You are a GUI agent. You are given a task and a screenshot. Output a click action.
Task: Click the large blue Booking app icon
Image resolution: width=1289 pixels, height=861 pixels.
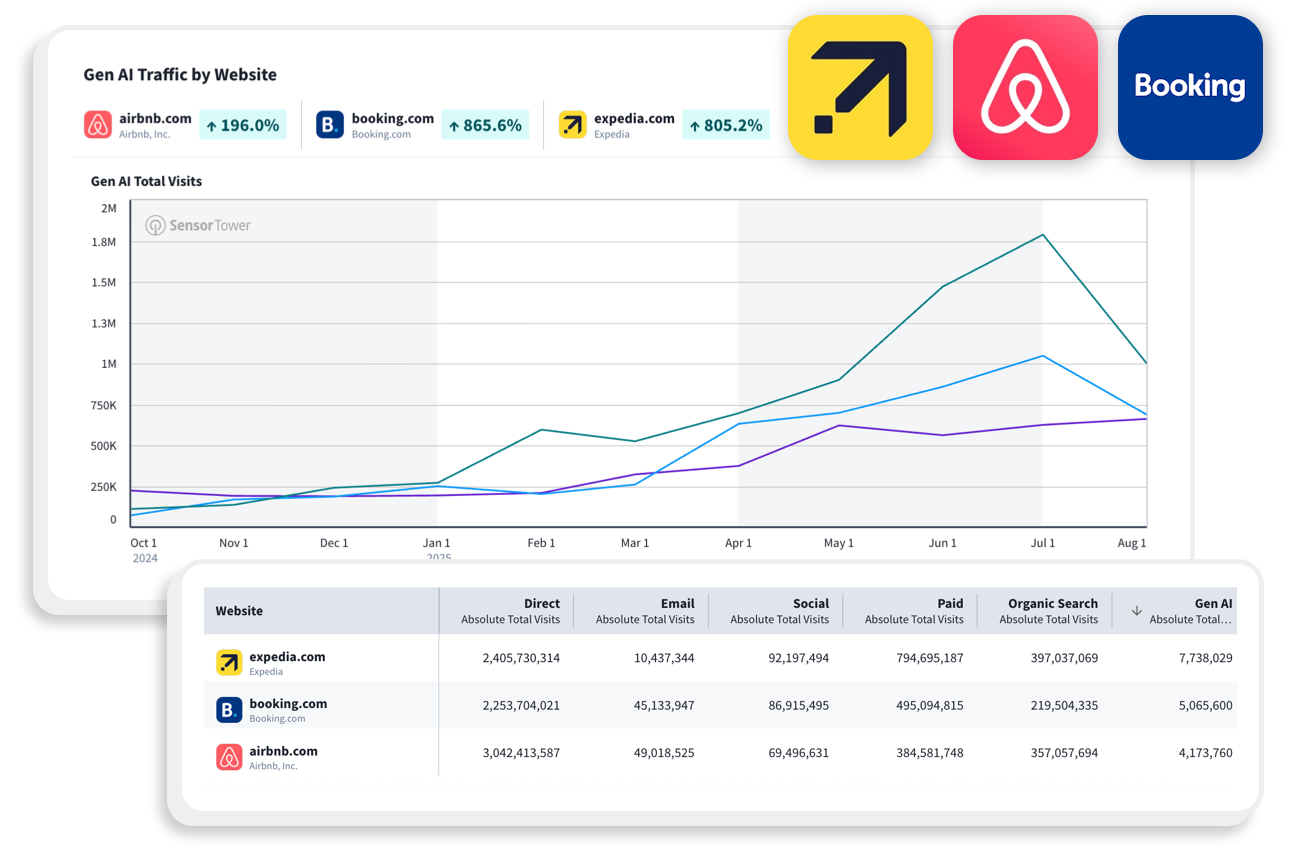pyautogui.click(x=1190, y=87)
